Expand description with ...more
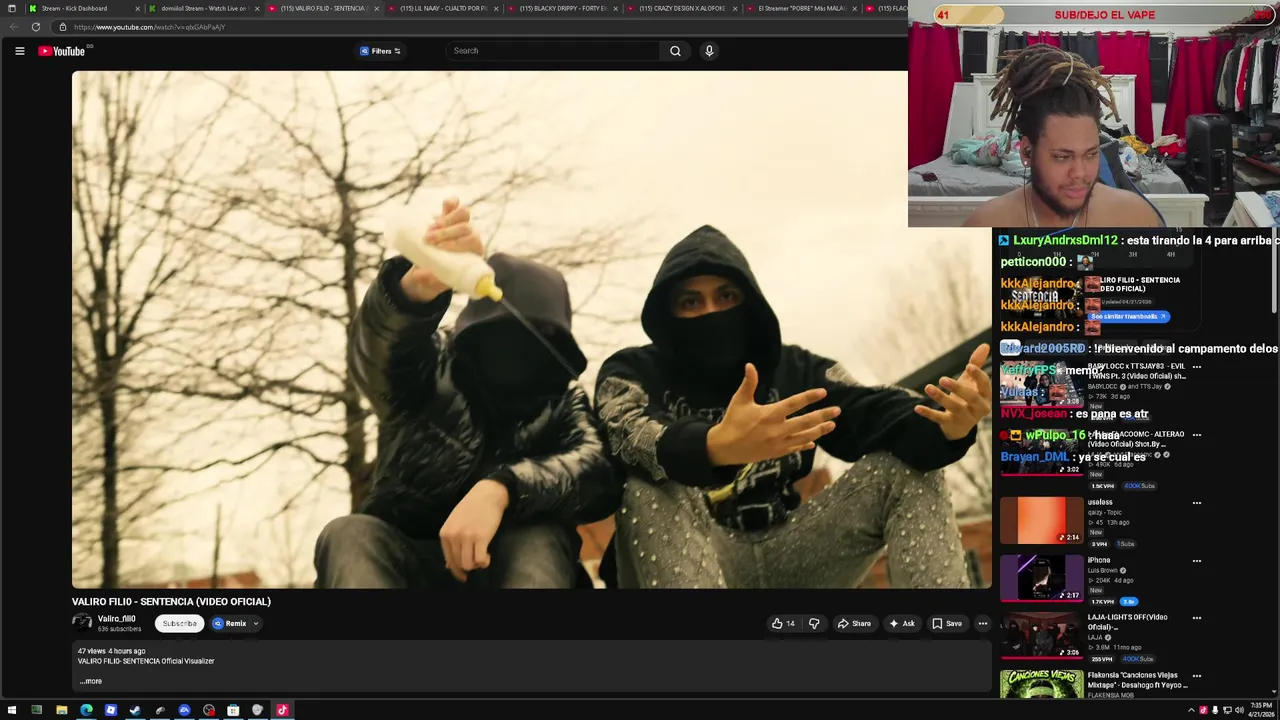1280x720 pixels. click(x=90, y=681)
